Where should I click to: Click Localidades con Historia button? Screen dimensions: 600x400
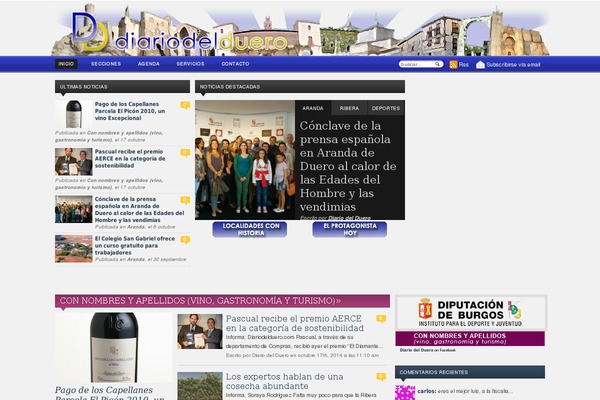250,229
